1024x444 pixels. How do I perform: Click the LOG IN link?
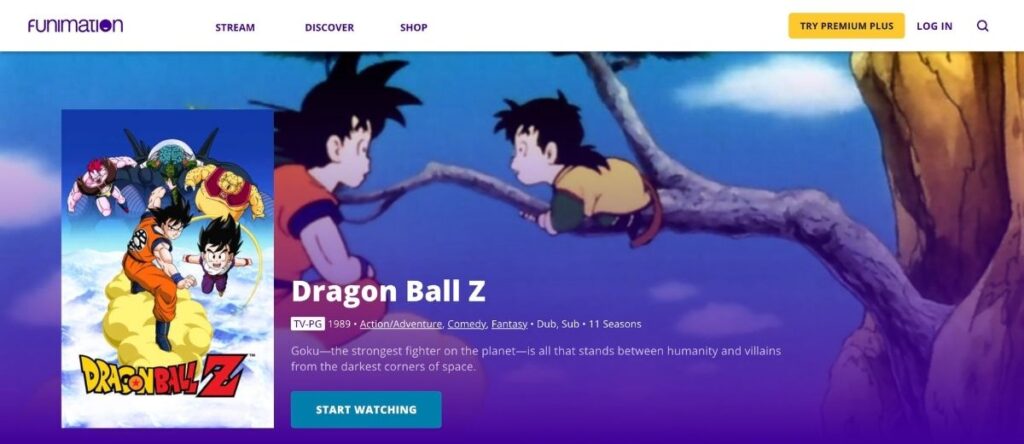tap(934, 26)
